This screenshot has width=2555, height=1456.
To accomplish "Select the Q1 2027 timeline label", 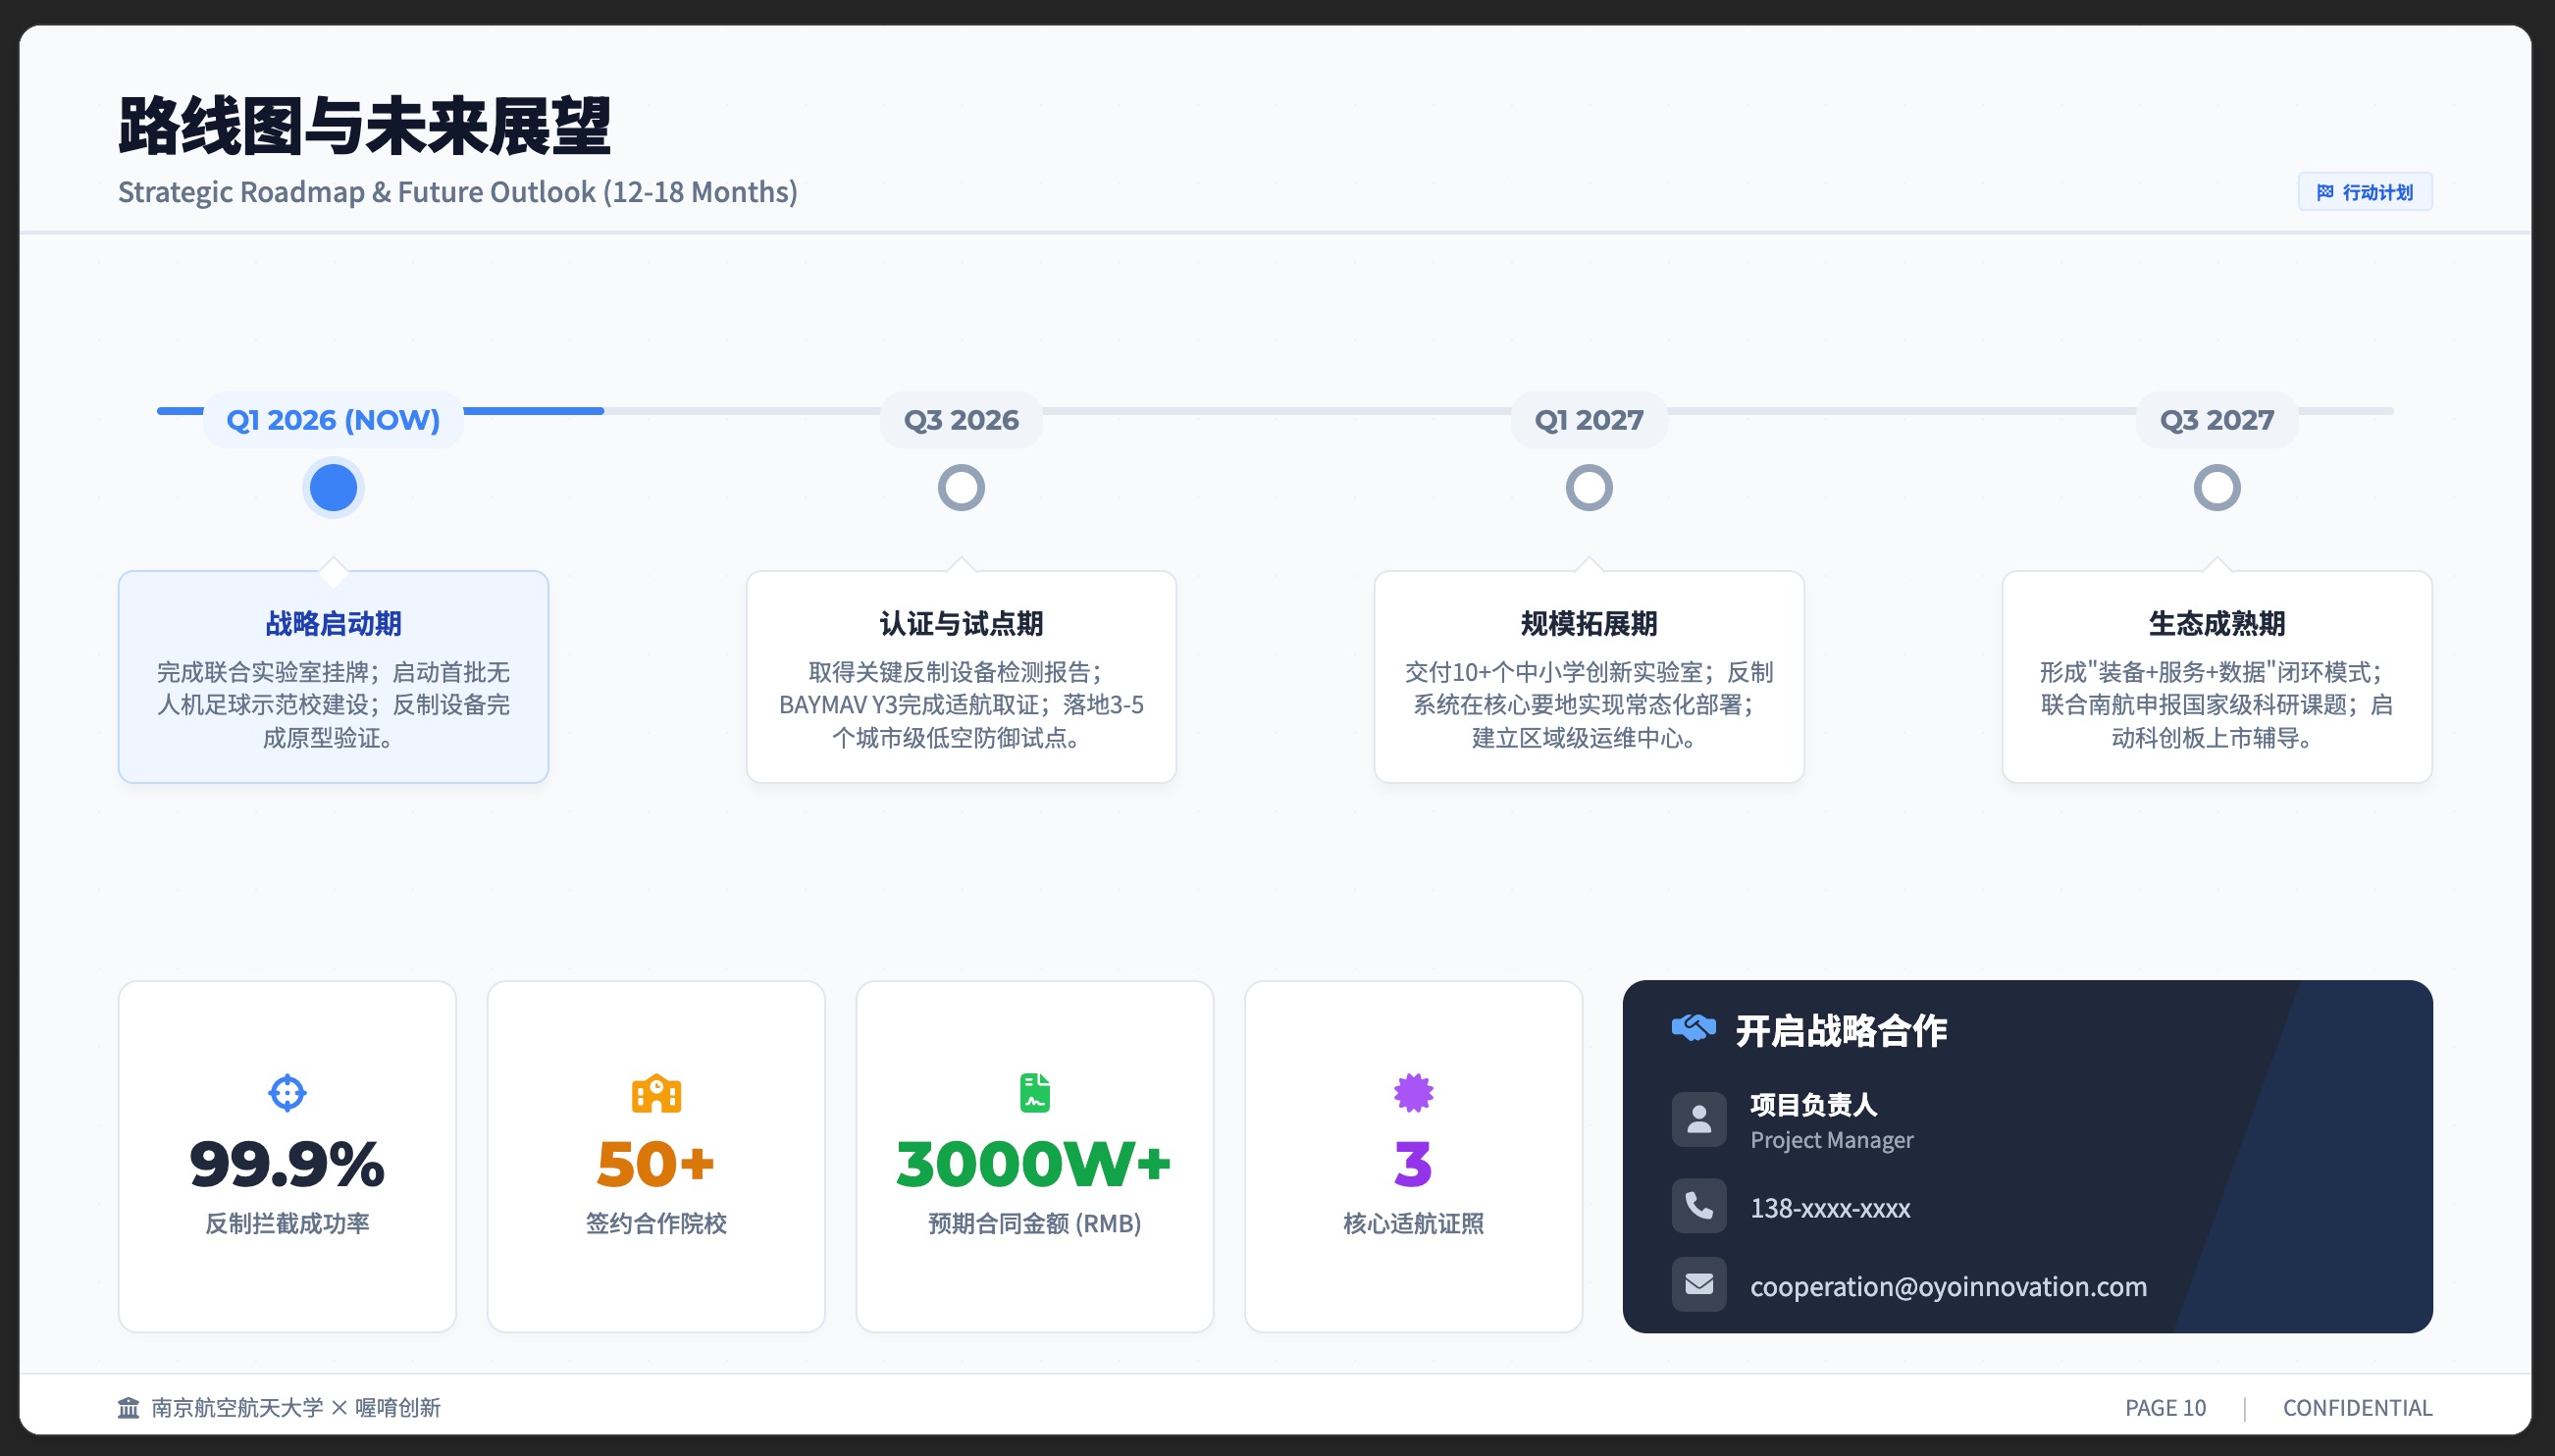I will tap(1589, 420).
